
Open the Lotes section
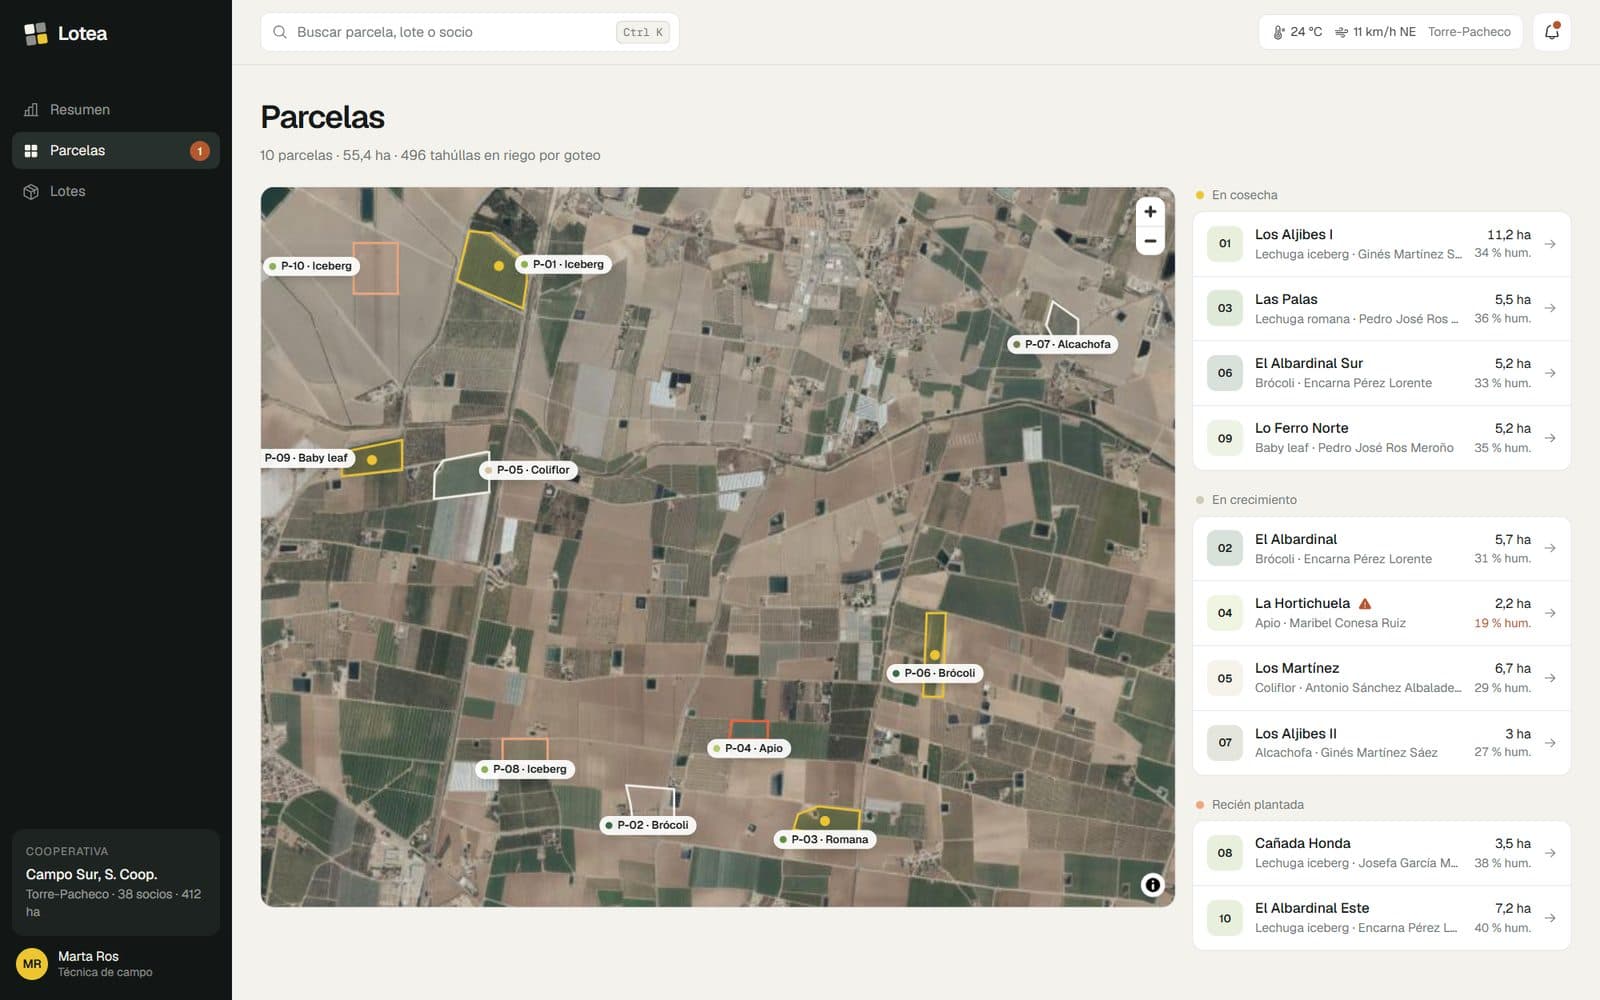click(116, 192)
